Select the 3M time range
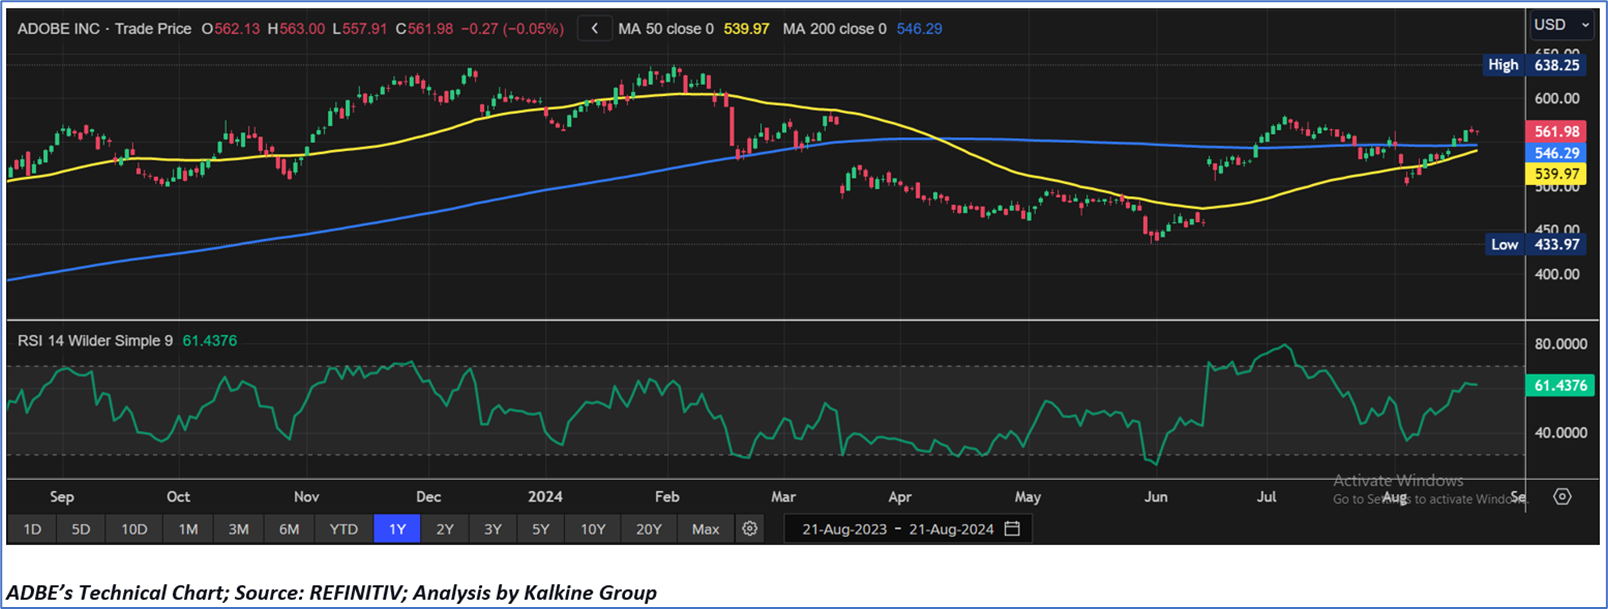This screenshot has height=609, width=1608. [238, 529]
